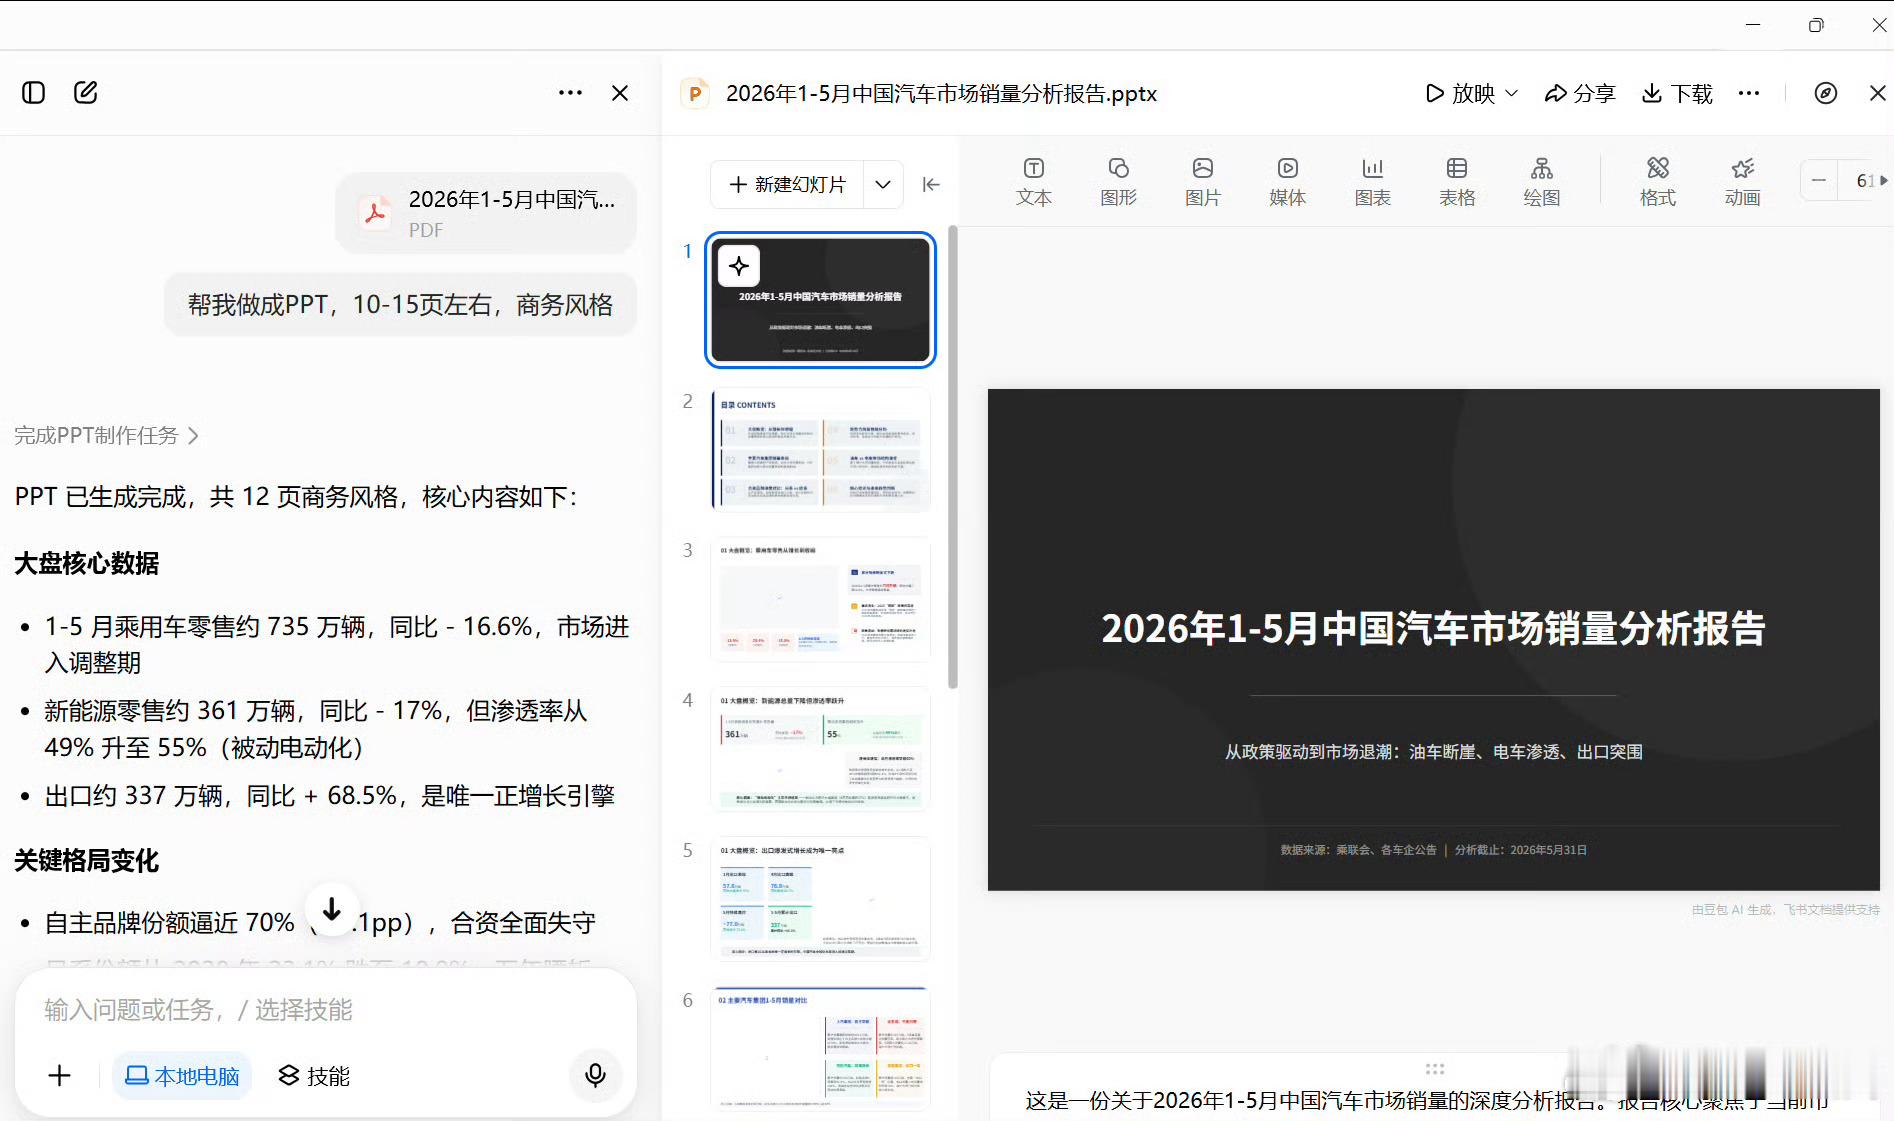Click the AI sparkle icon on slide 1

[x=739, y=266]
